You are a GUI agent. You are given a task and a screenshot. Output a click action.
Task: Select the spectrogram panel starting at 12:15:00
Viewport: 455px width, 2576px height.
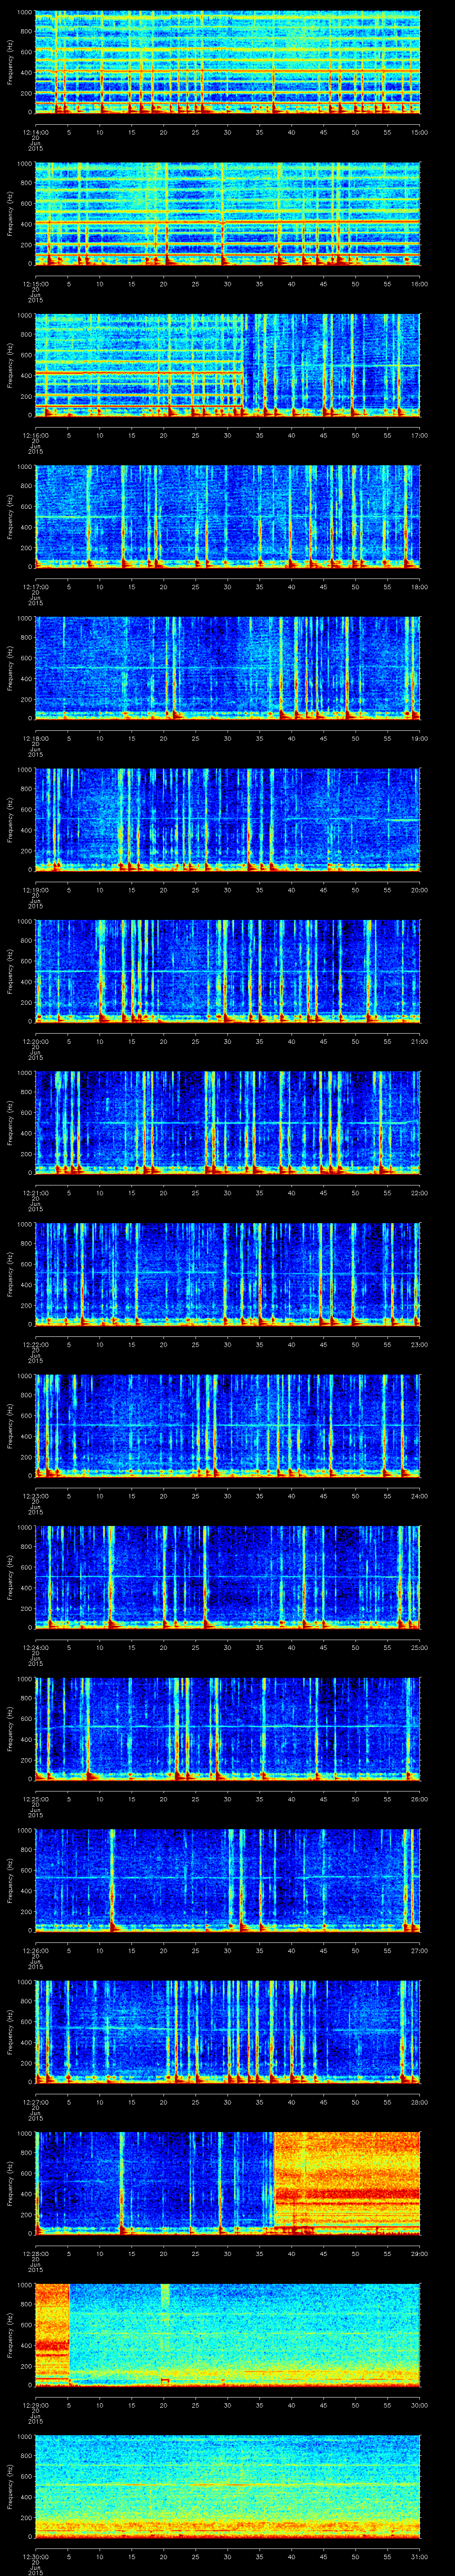tap(227, 214)
